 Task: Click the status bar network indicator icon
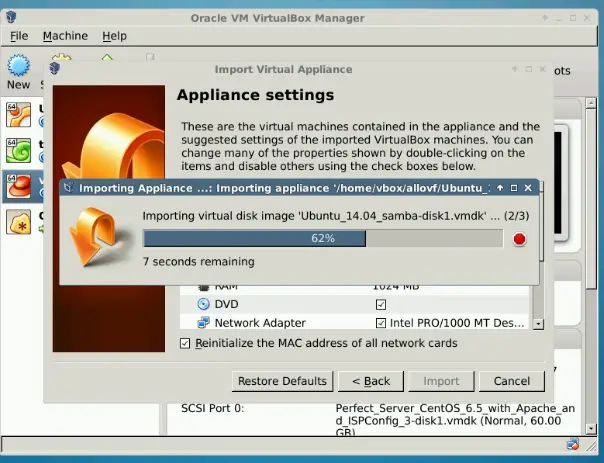(x=573, y=445)
